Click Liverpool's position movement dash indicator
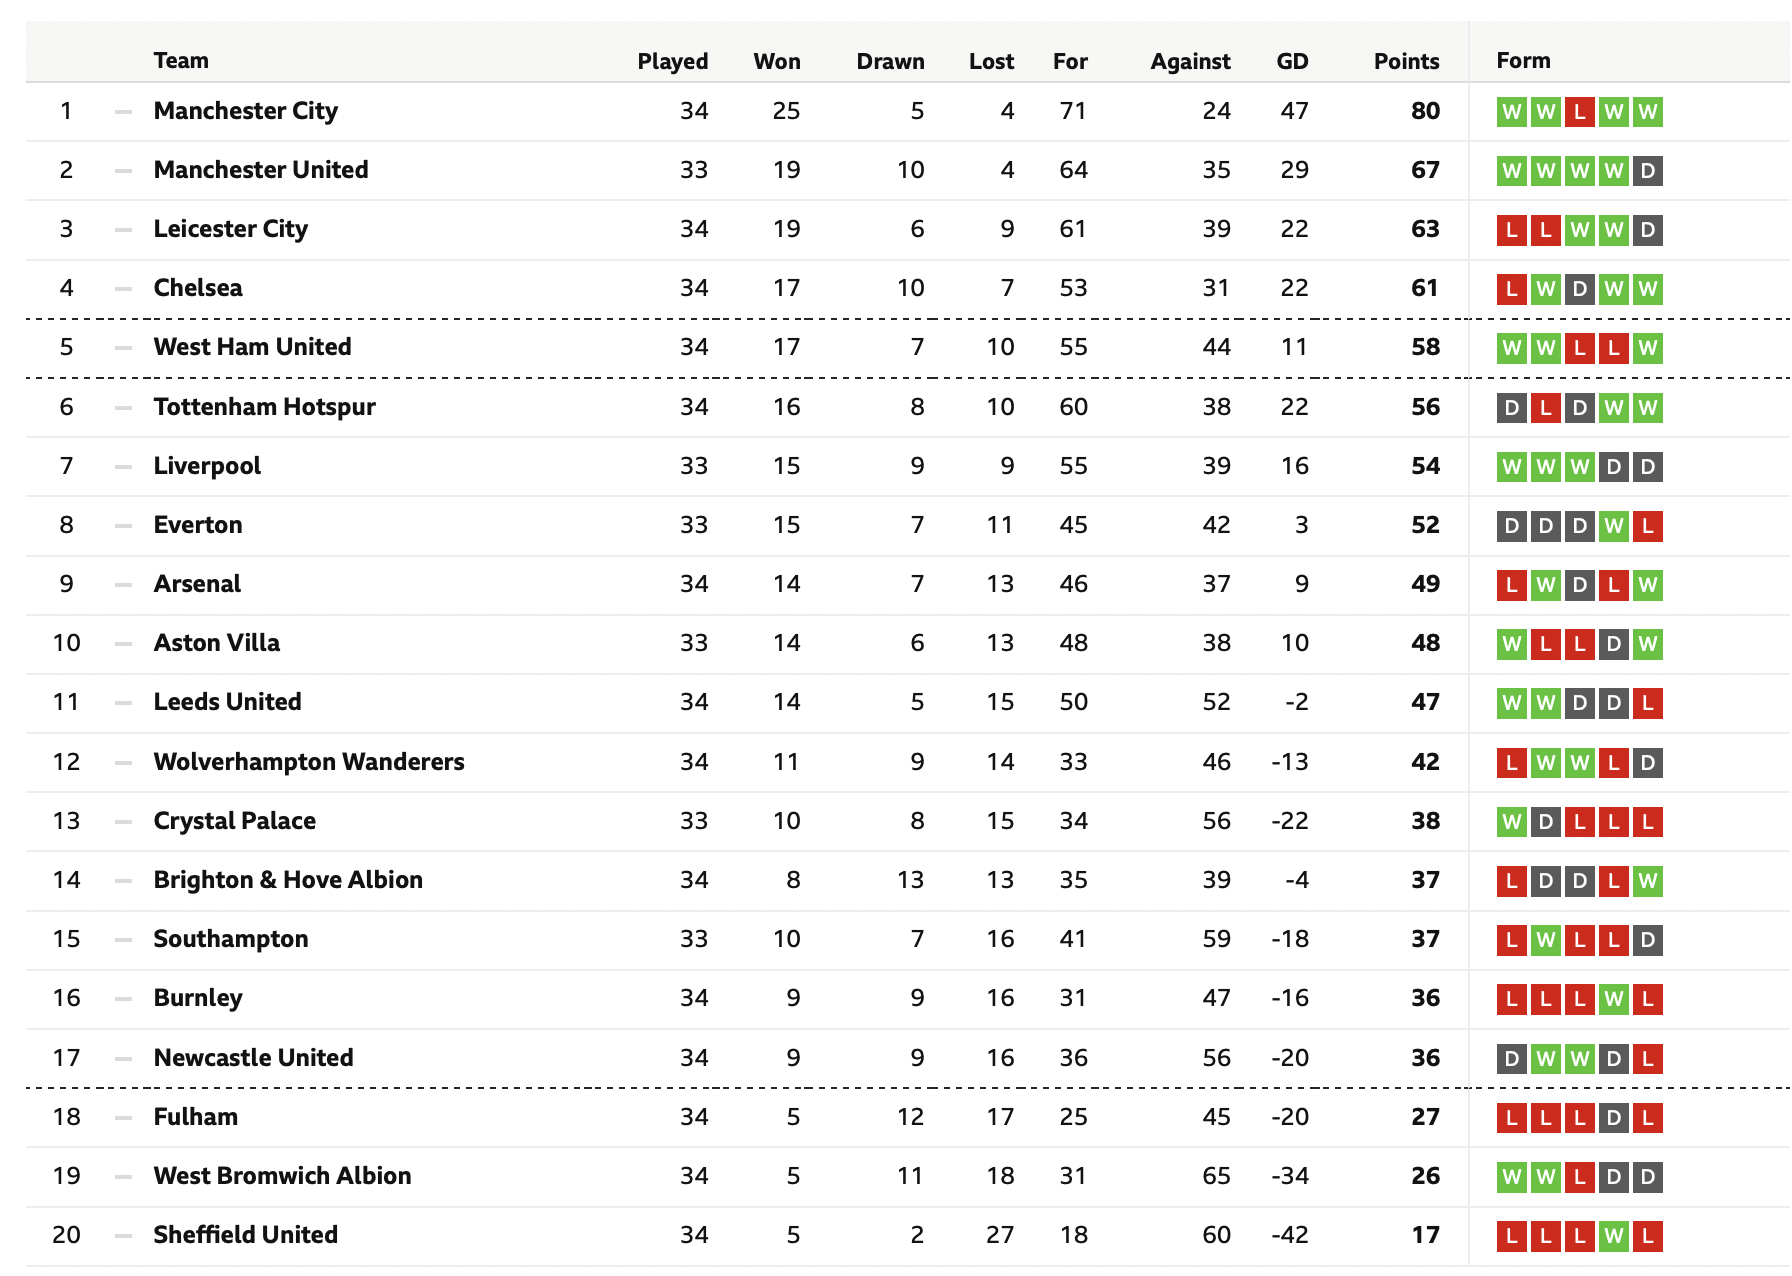1792x1276 pixels. [x=123, y=467]
